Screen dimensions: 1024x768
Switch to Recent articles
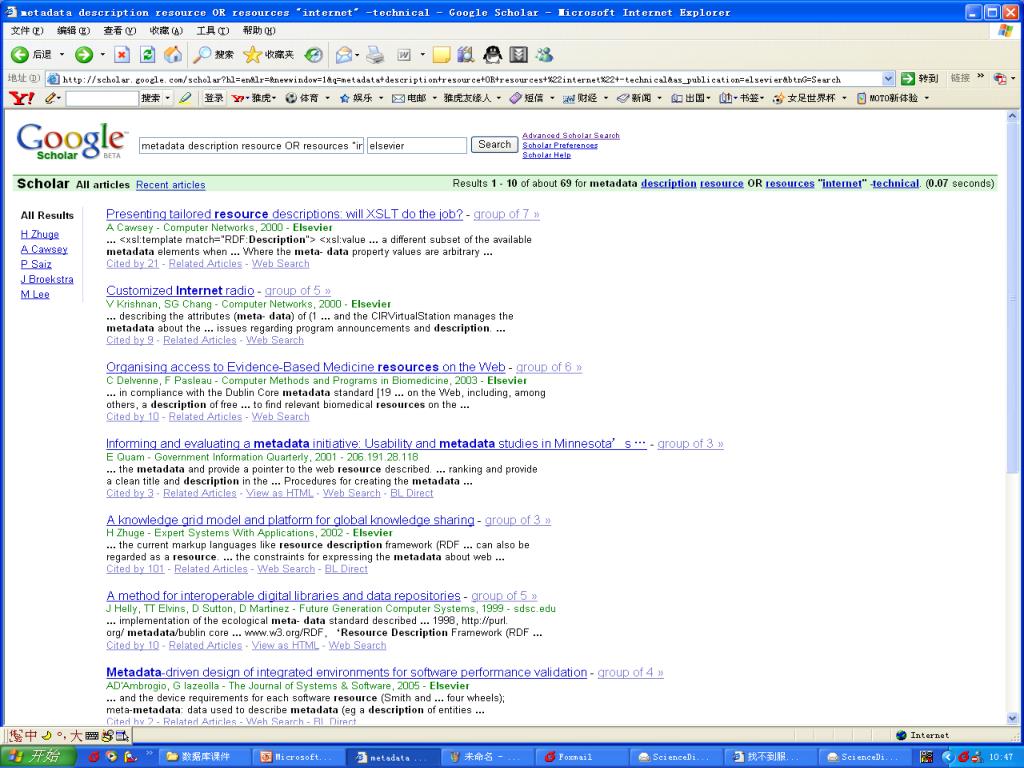[170, 185]
